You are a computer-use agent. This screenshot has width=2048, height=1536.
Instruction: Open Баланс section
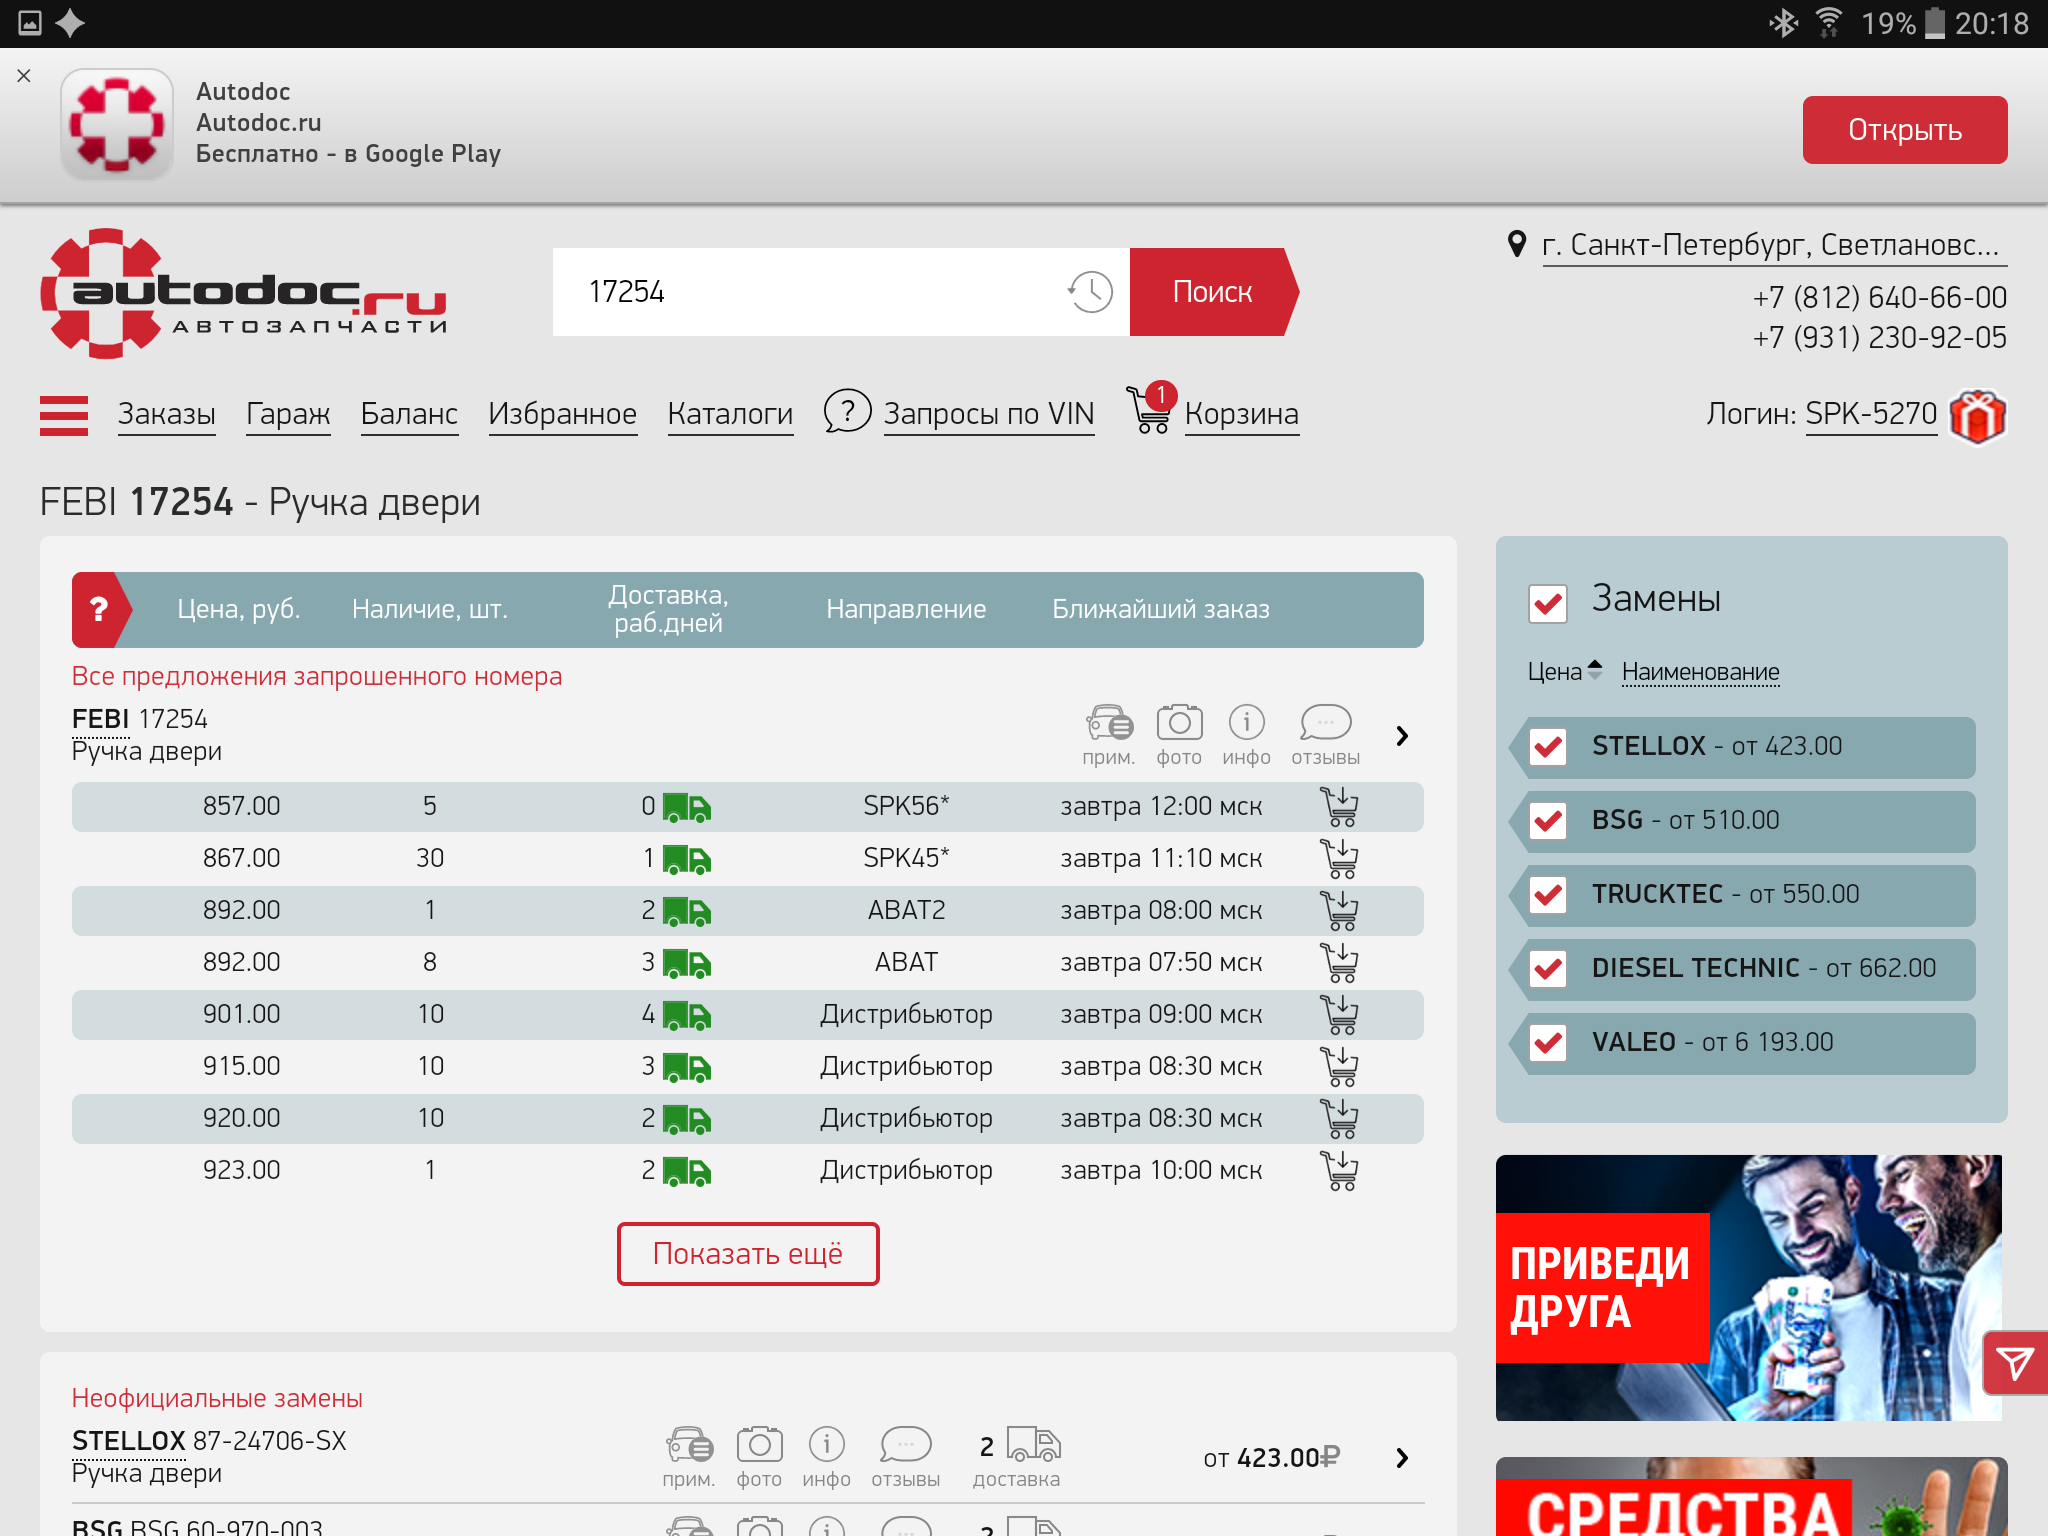409,414
